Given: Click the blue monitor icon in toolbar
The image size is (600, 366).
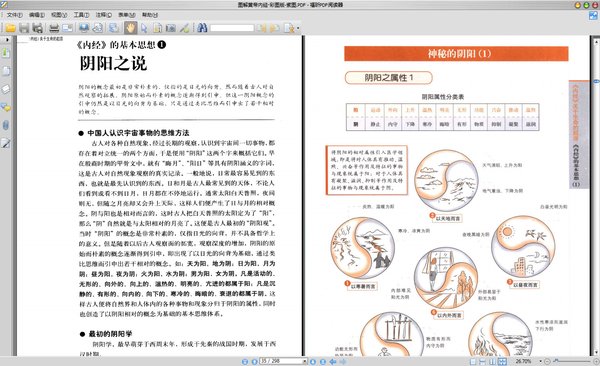Looking at the screenshot, I should click(84, 28).
